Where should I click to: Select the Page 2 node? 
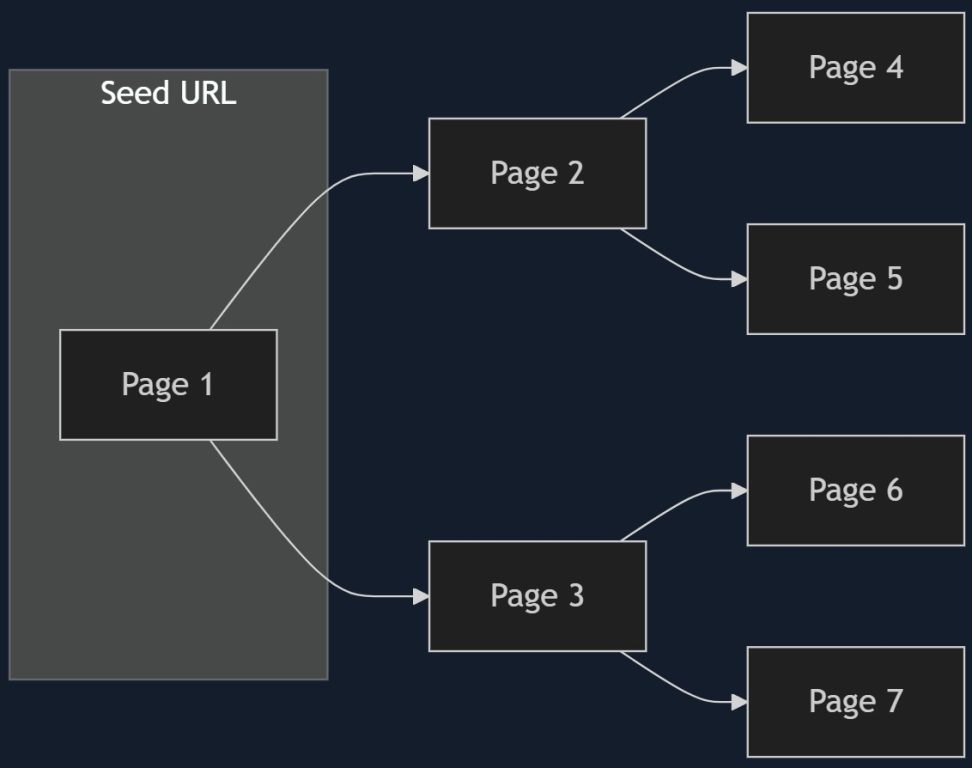coord(537,174)
